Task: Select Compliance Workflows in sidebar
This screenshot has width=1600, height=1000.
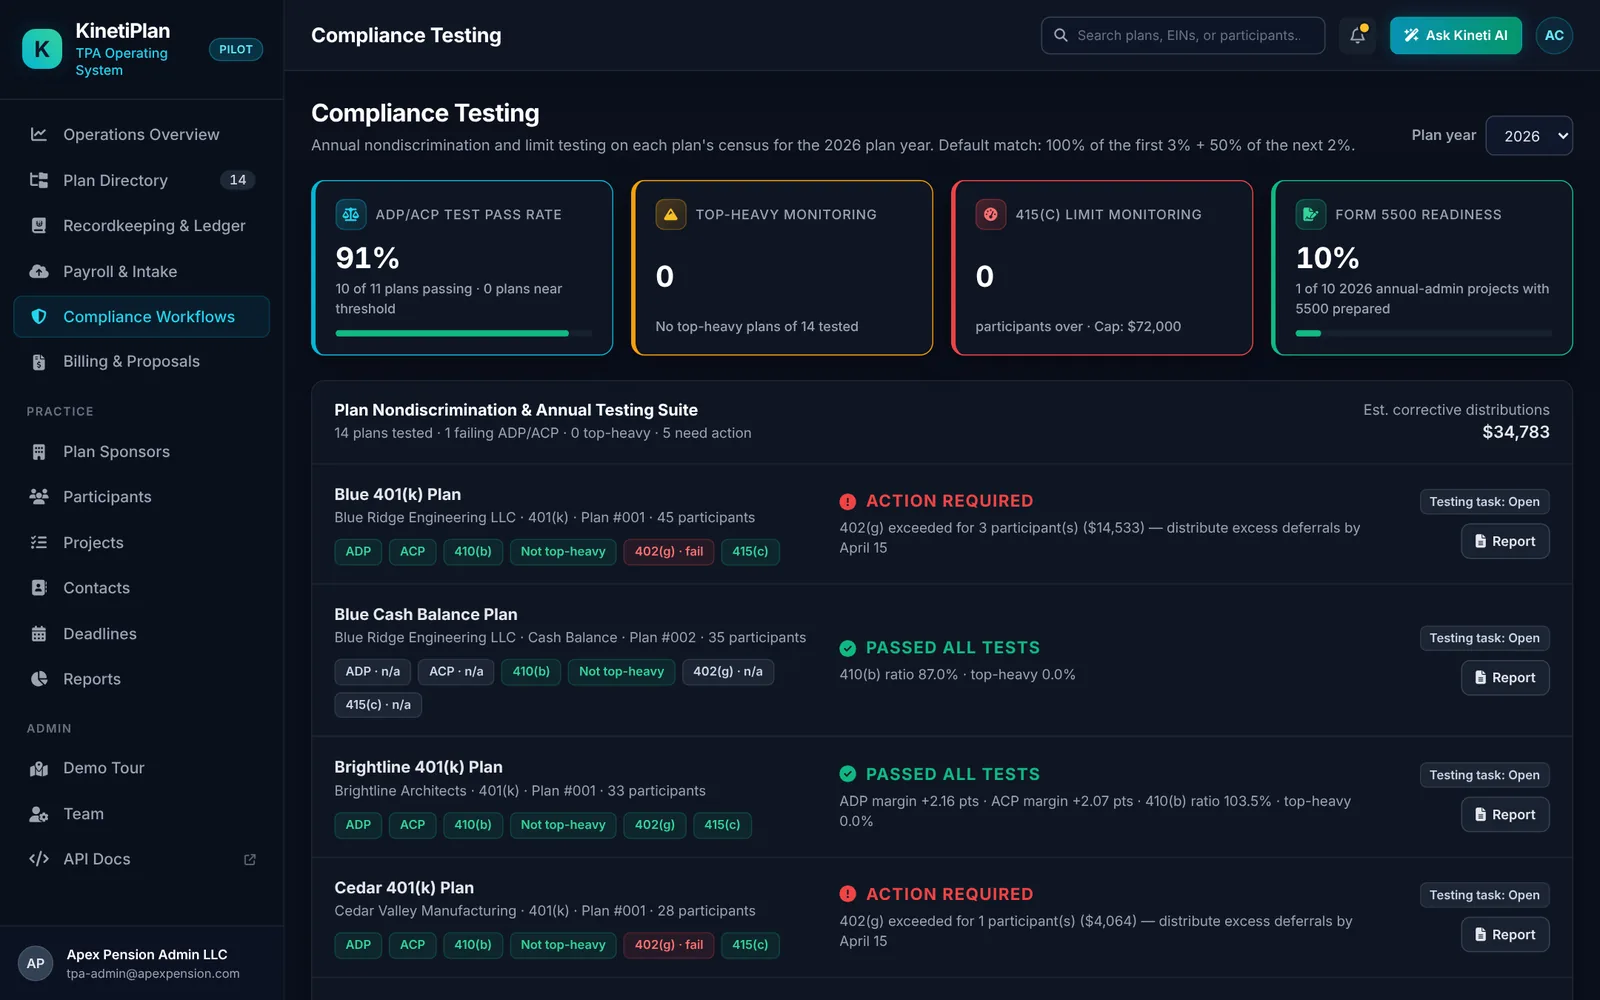Action: [142, 317]
